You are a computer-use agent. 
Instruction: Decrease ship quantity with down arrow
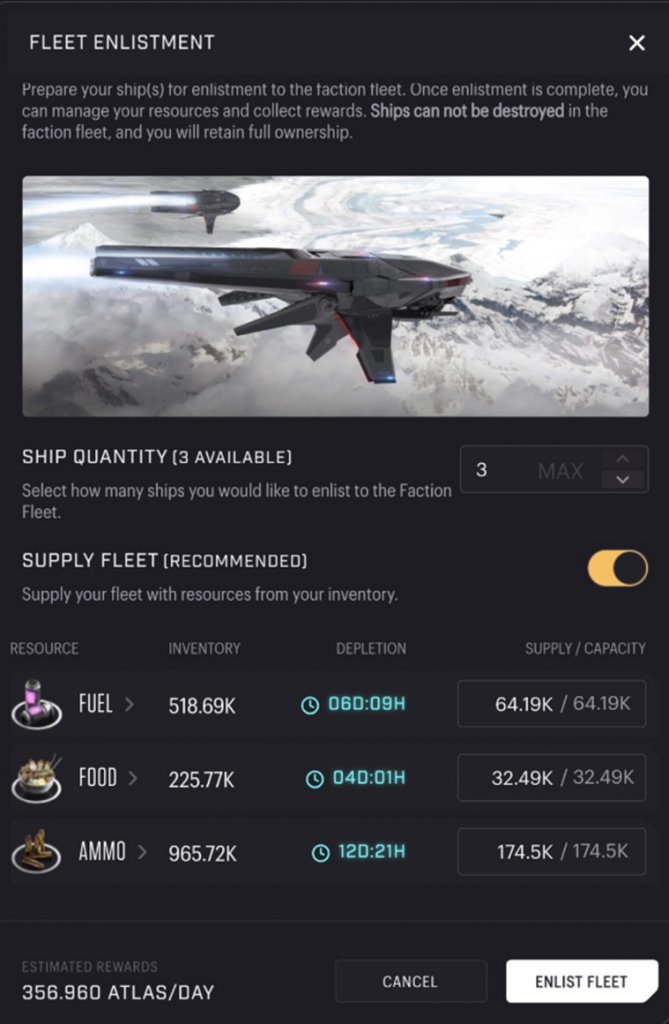623,480
